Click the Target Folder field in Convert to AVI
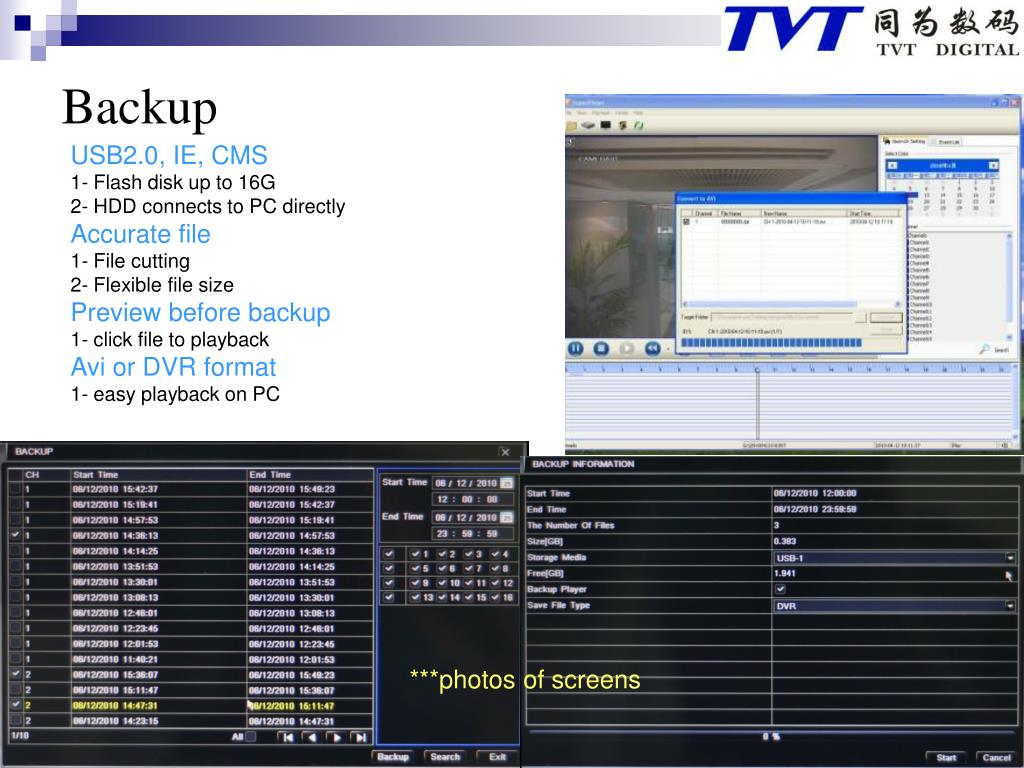The height and width of the screenshot is (768, 1024). (x=782, y=317)
